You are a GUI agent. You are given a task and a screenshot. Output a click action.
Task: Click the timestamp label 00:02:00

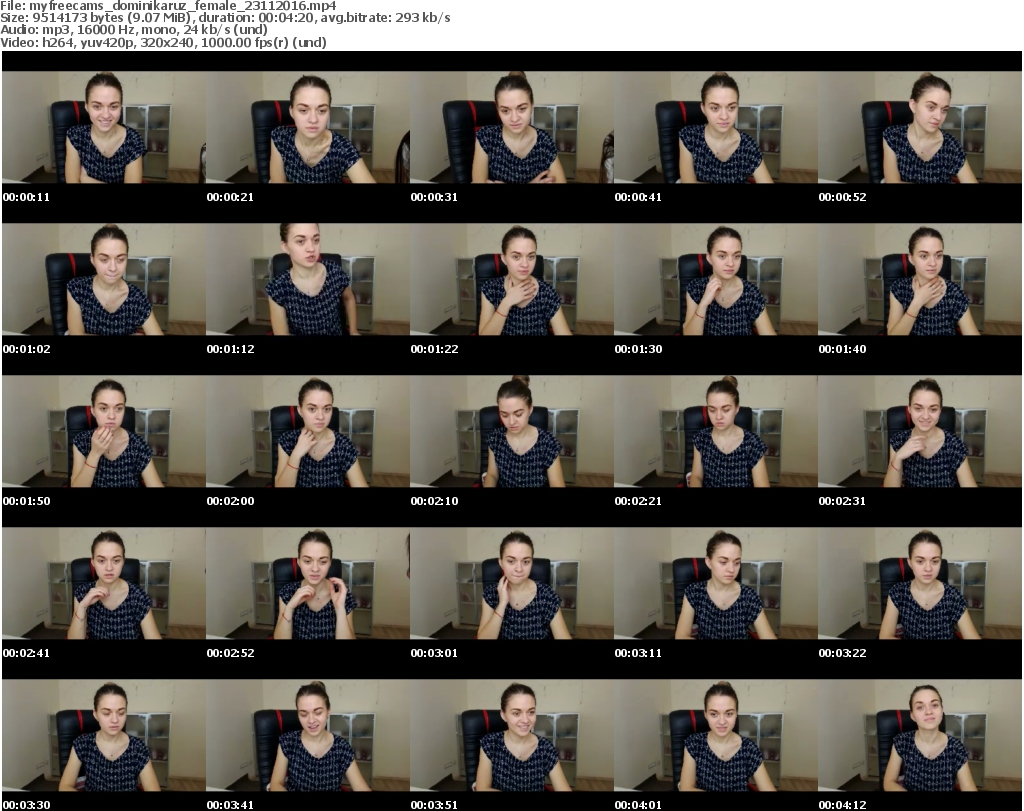click(x=231, y=501)
